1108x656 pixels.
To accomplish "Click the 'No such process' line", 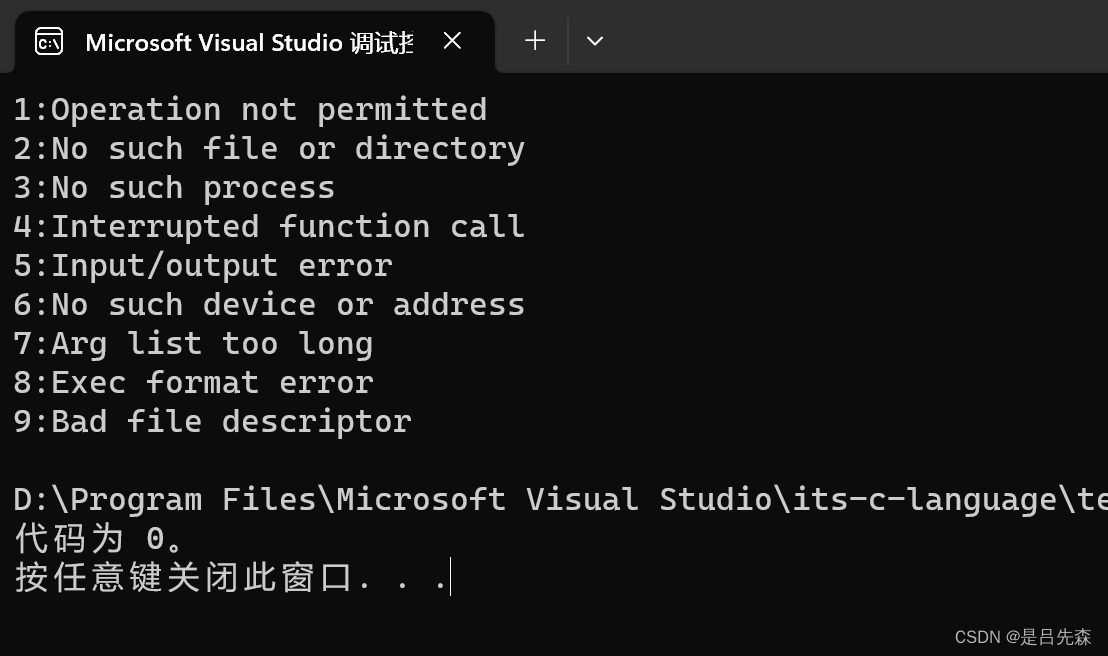I will pyautogui.click(x=174, y=187).
